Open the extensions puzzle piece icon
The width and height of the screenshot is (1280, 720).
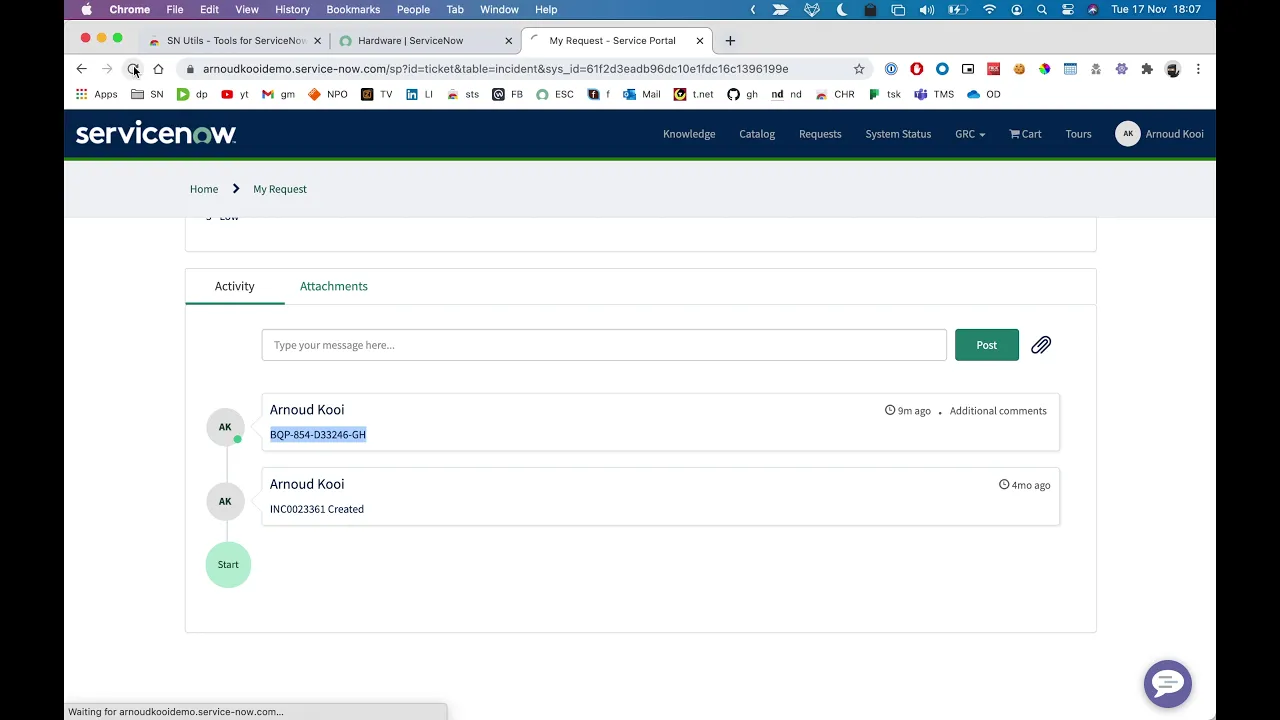click(1147, 69)
